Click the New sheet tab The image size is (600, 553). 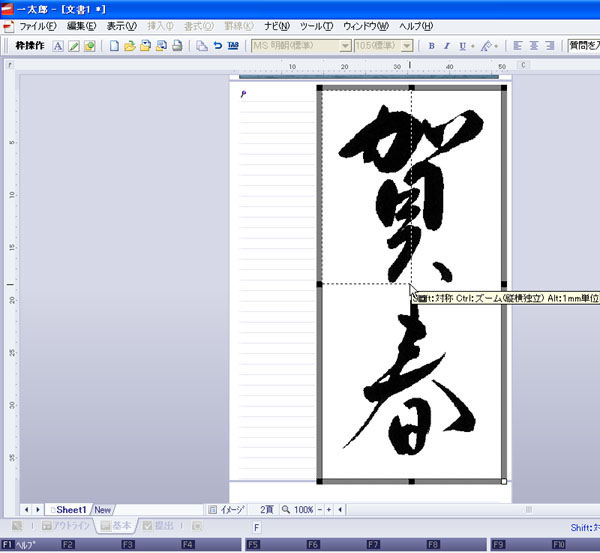(x=102, y=509)
